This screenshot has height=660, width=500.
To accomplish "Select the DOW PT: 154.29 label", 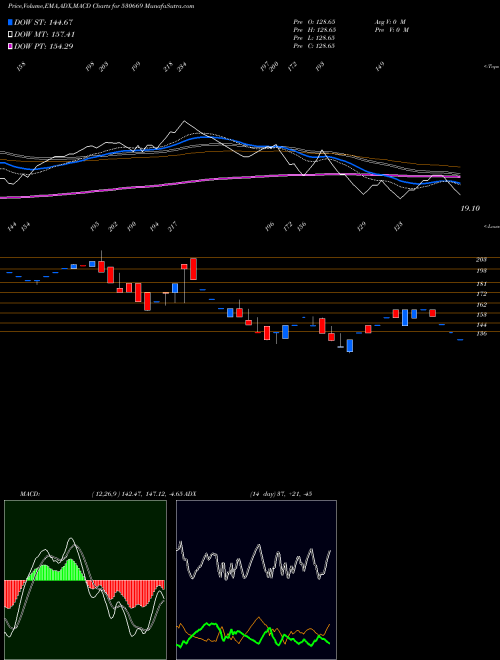I will (43, 46).
